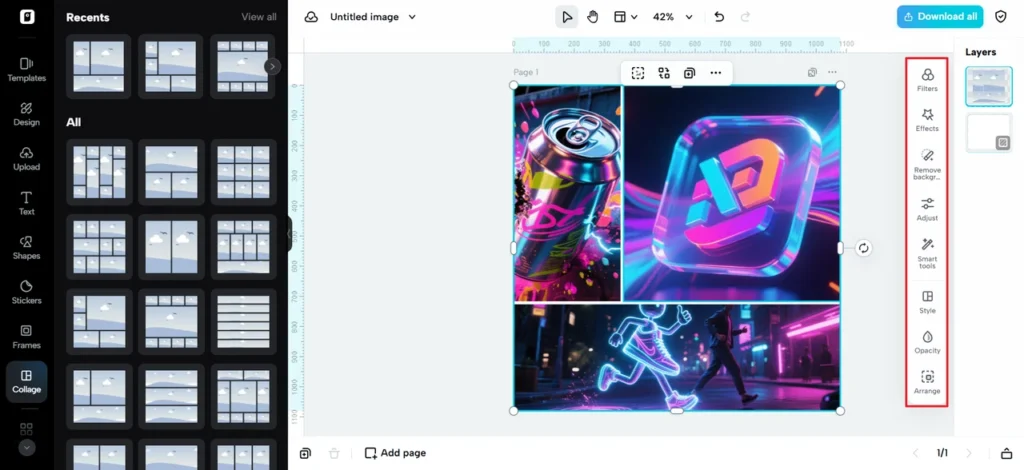This screenshot has height=470, width=1024.
Task: Collapse the left panel handle
Action: pos(289,234)
